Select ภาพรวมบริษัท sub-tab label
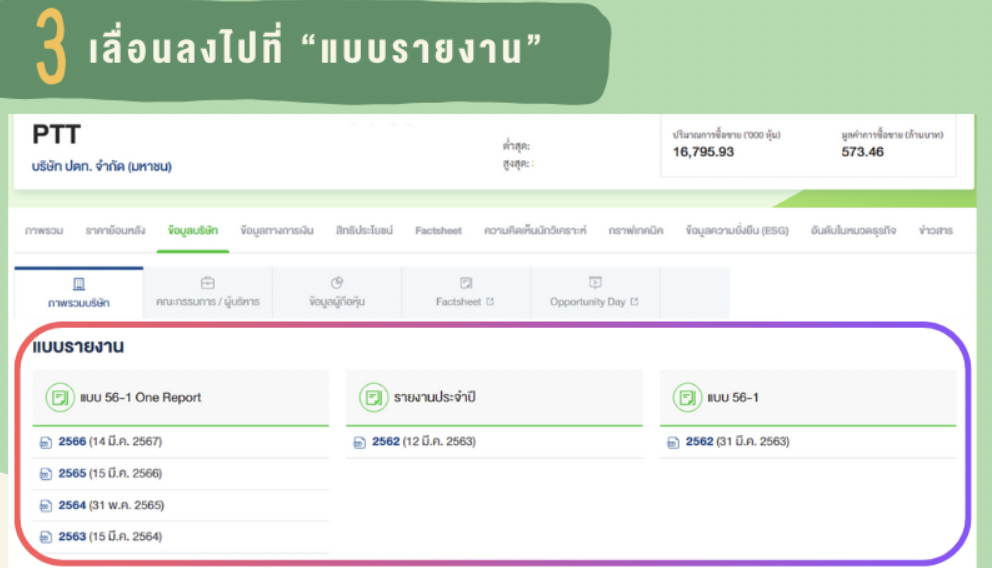This screenshot has width=992, height=568. coord(78,303)
